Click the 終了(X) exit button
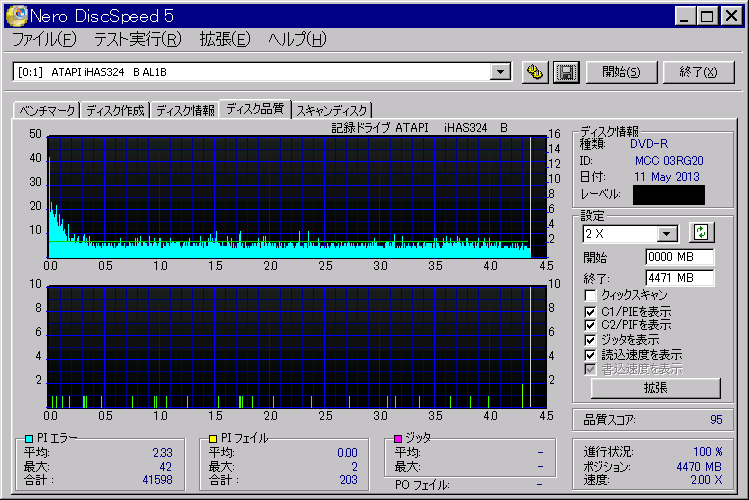This screenshot has height=500, width=749. (x=698, y=72)
